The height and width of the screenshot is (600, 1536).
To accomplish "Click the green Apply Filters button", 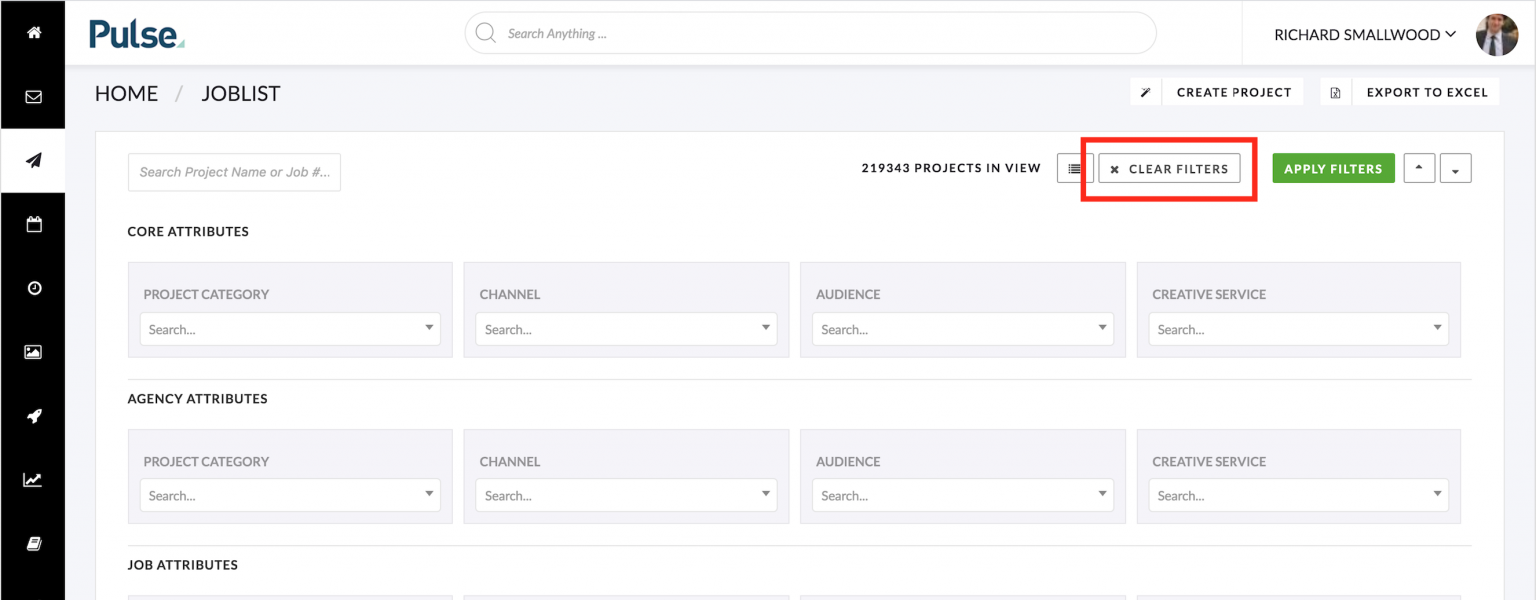I will 1333,169.
